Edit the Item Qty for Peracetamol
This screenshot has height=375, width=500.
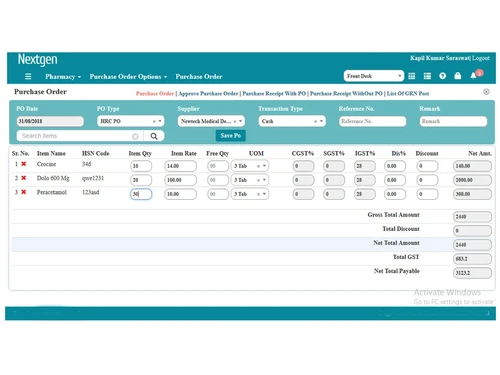click(x=141, y=194)
